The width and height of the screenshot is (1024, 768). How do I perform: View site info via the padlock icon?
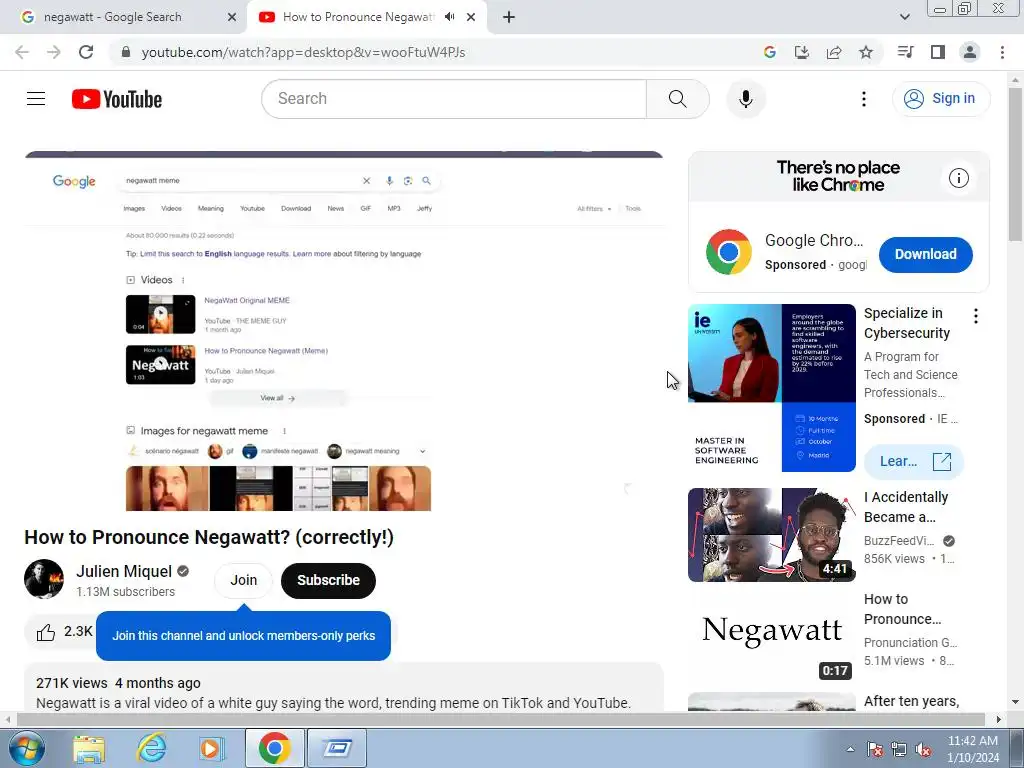point(126,52)
